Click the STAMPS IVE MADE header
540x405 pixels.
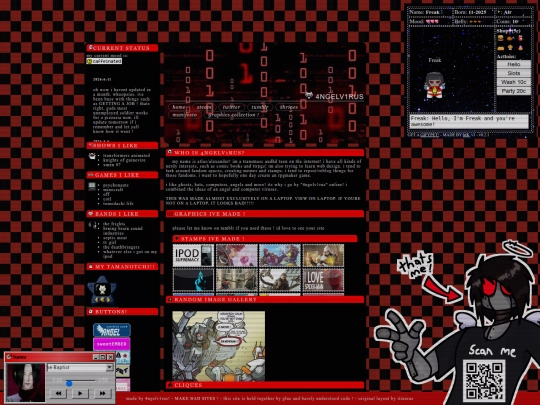[265, 239]
